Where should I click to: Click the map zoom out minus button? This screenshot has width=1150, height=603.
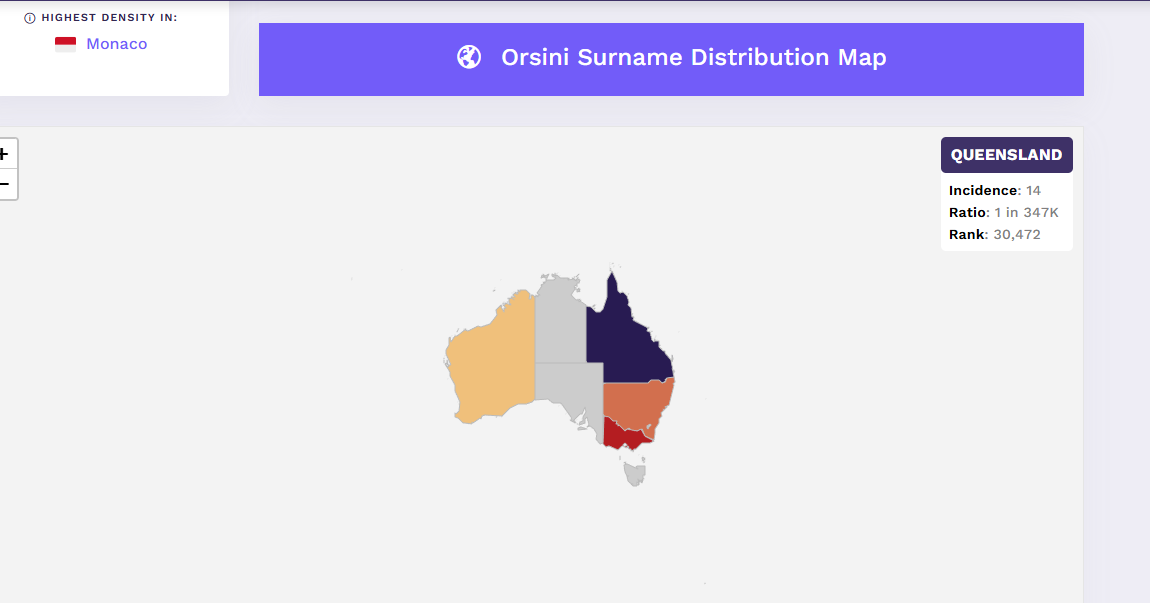point(6,184)
